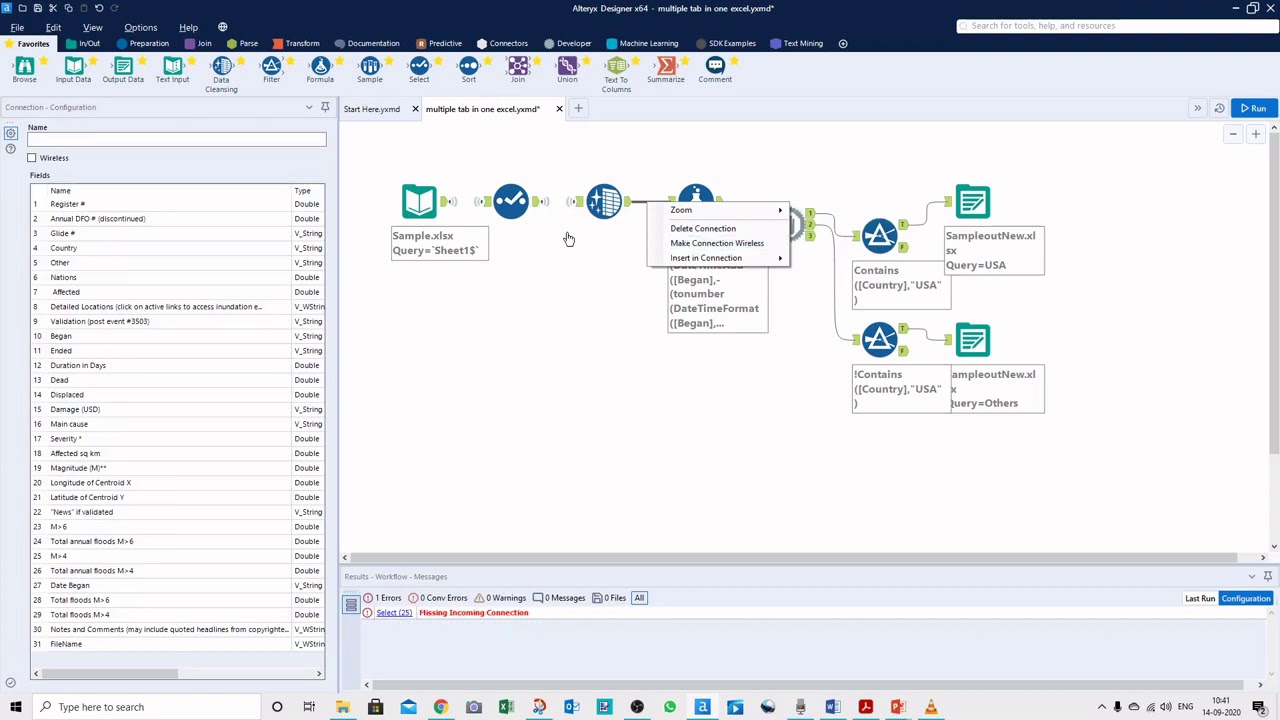Screen dimensions: 1280x720
Task: Toggle the 1 Errors message filter
Action: [382, 598]
